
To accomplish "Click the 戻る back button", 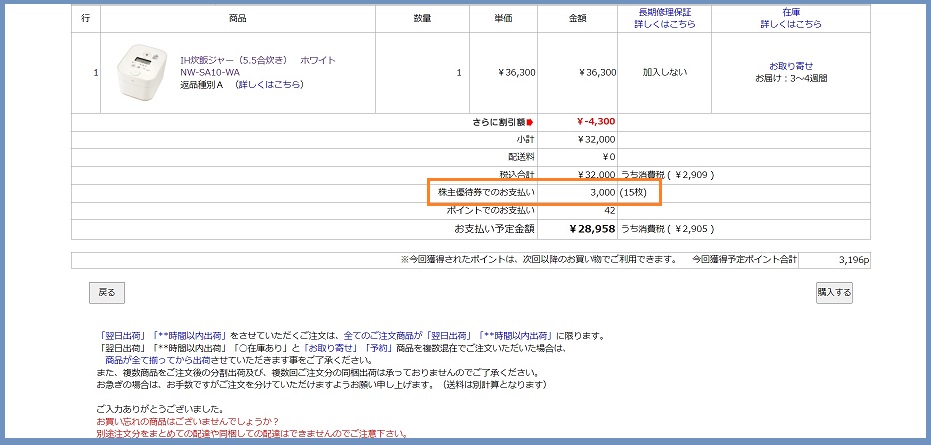I will tap(107, 293).
